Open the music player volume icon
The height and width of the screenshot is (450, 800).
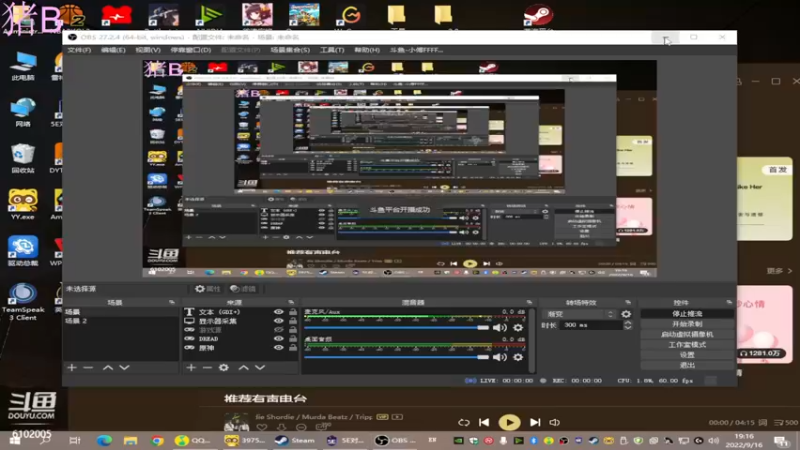(555, 422)
